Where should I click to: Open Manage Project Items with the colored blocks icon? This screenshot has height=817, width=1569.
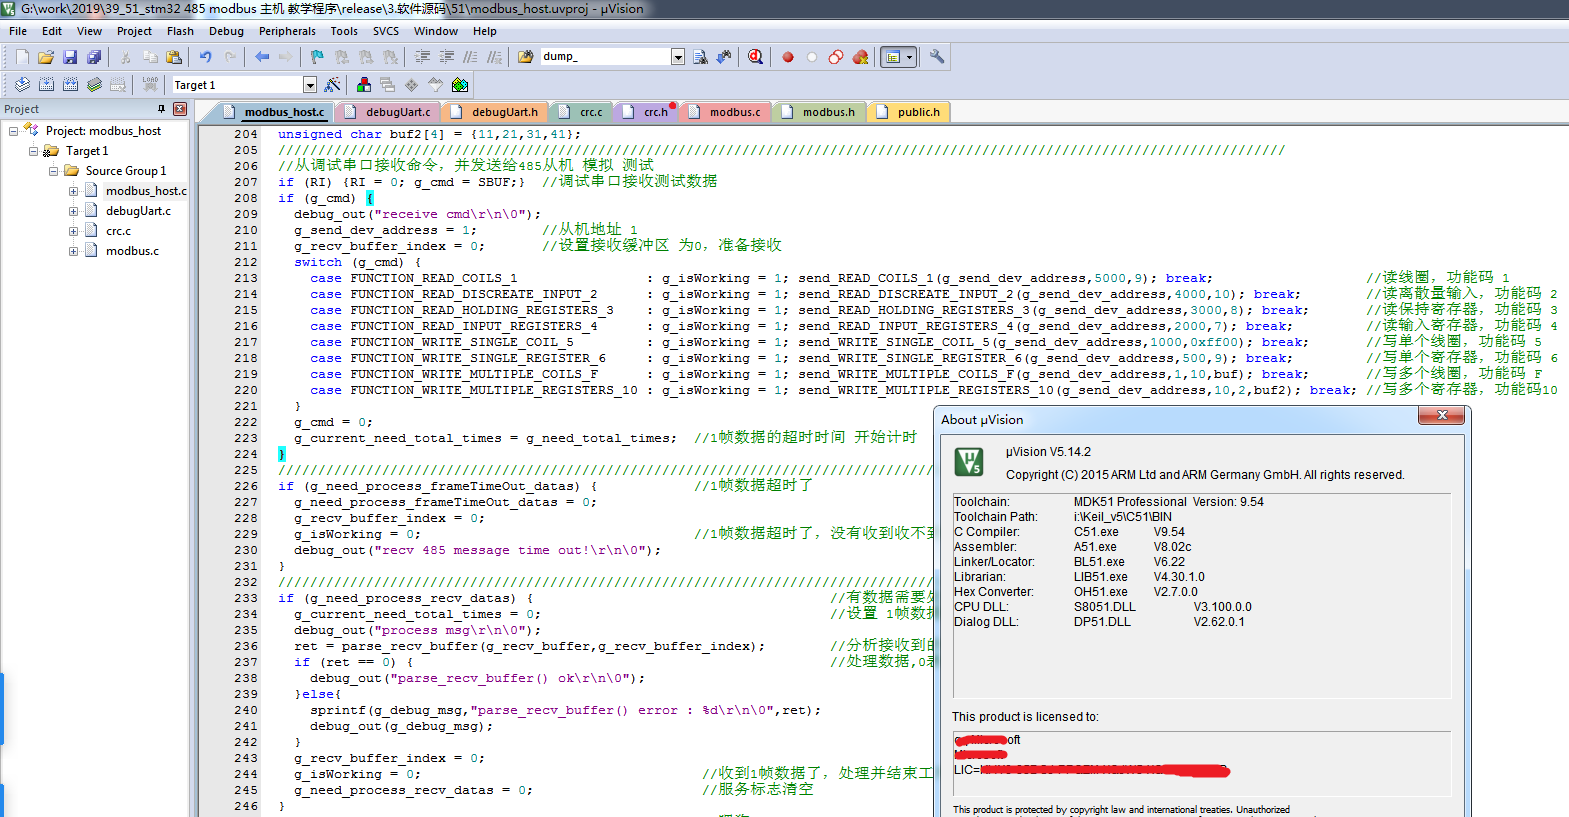[364, 85]
